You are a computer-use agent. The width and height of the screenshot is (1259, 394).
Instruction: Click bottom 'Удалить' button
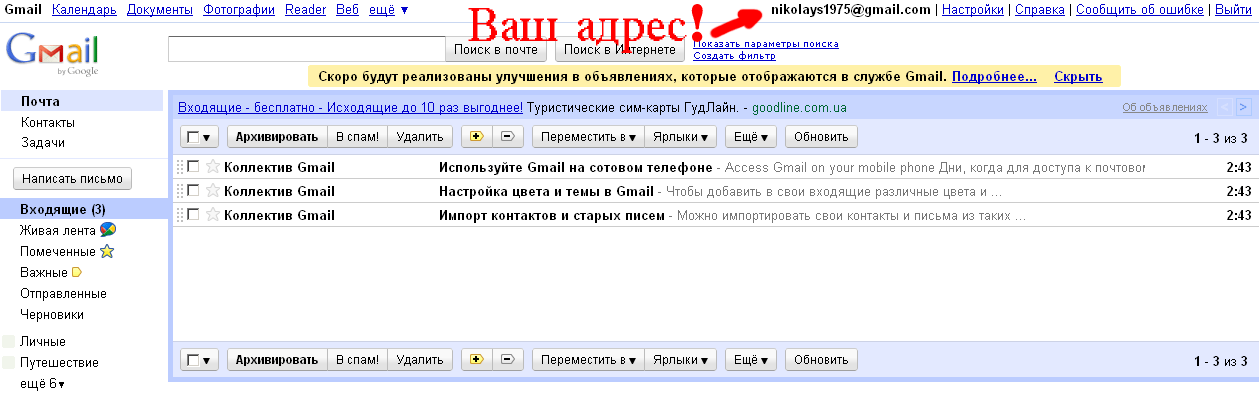click(x=420, y=360)
